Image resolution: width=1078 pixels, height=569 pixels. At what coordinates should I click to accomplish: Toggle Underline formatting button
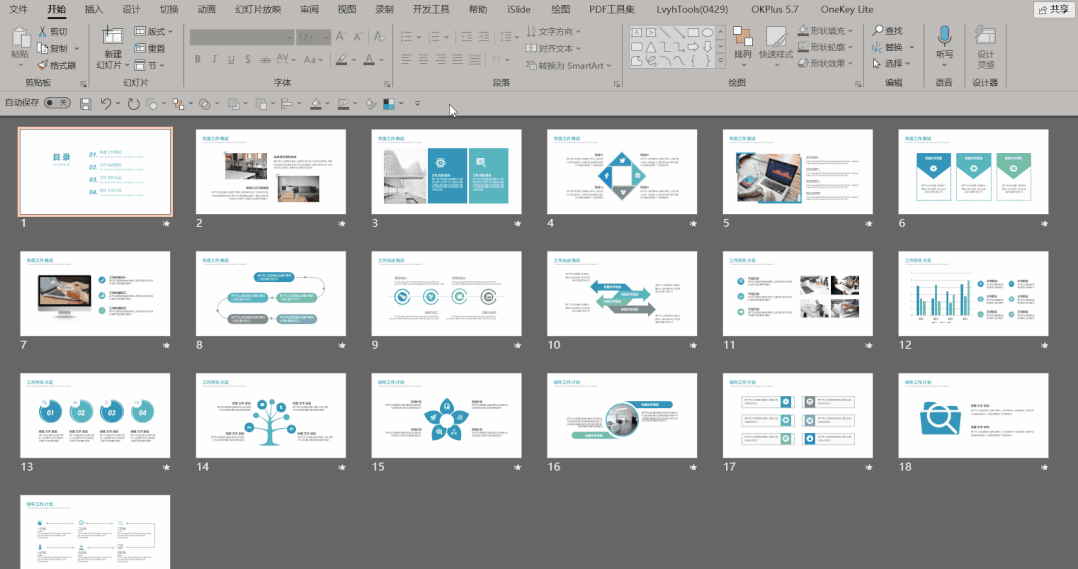[x=231, y=60]
